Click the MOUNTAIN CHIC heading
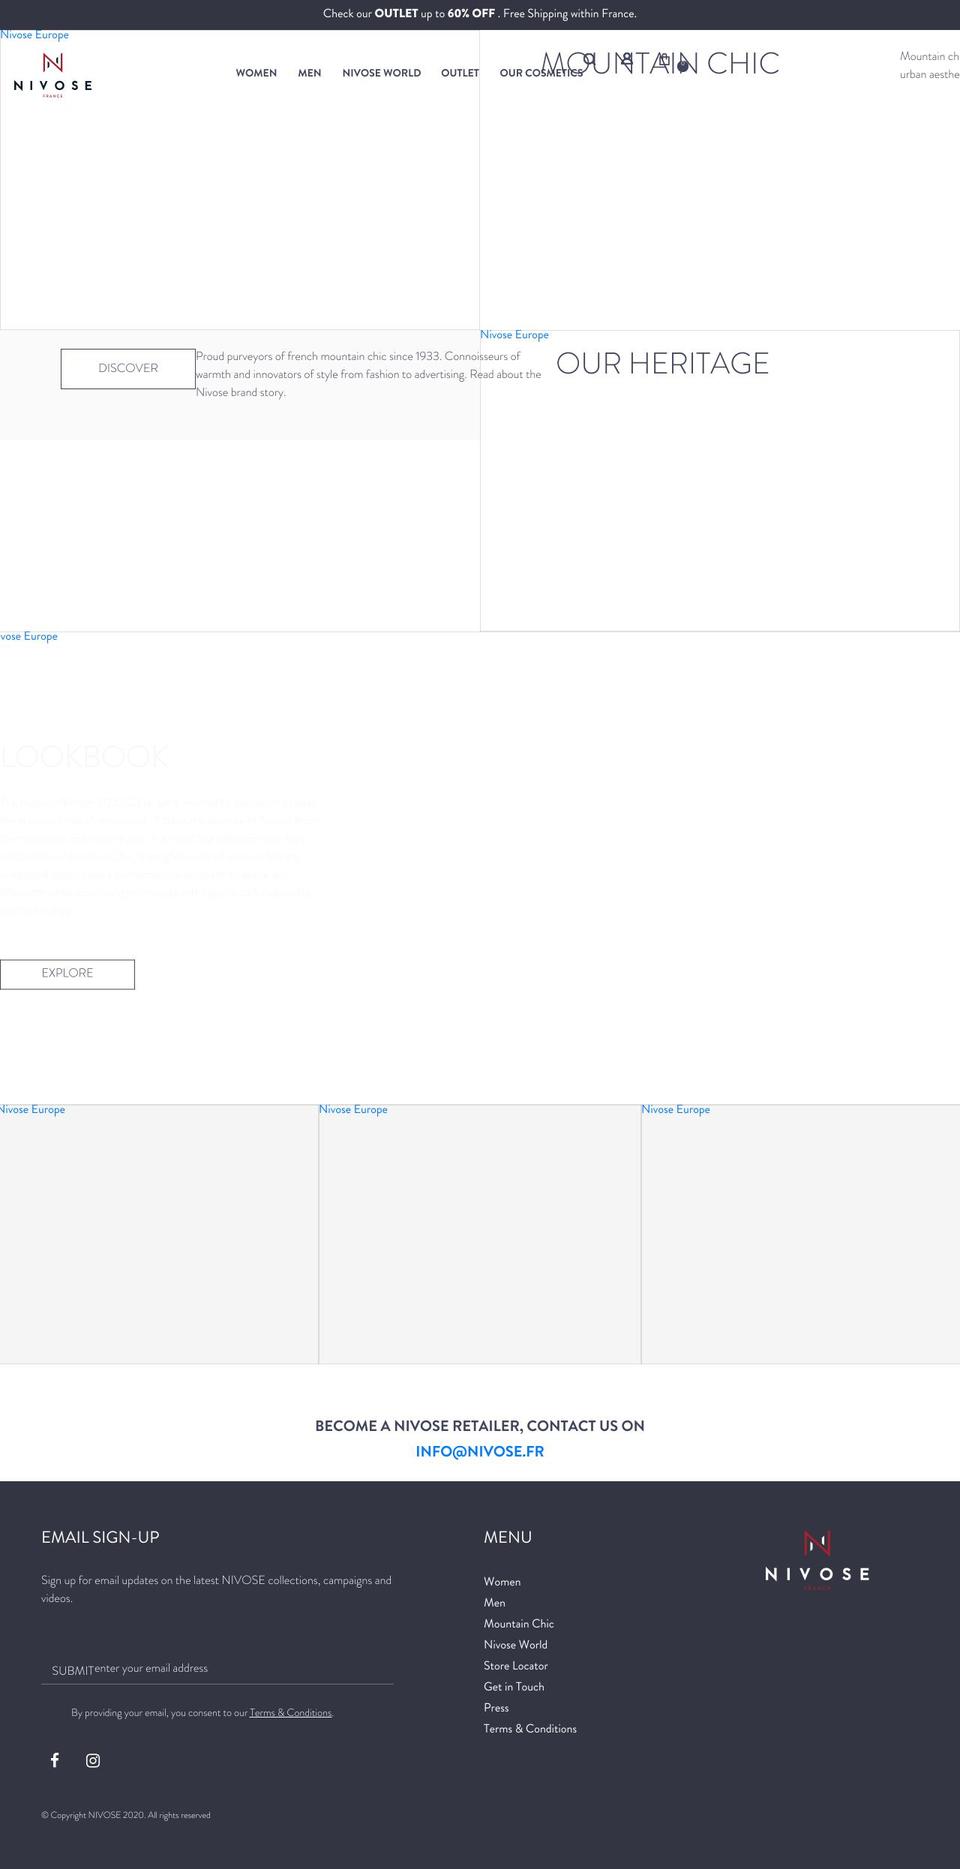The width and height of the screenshot is (960, 1869). coord(660,63)
